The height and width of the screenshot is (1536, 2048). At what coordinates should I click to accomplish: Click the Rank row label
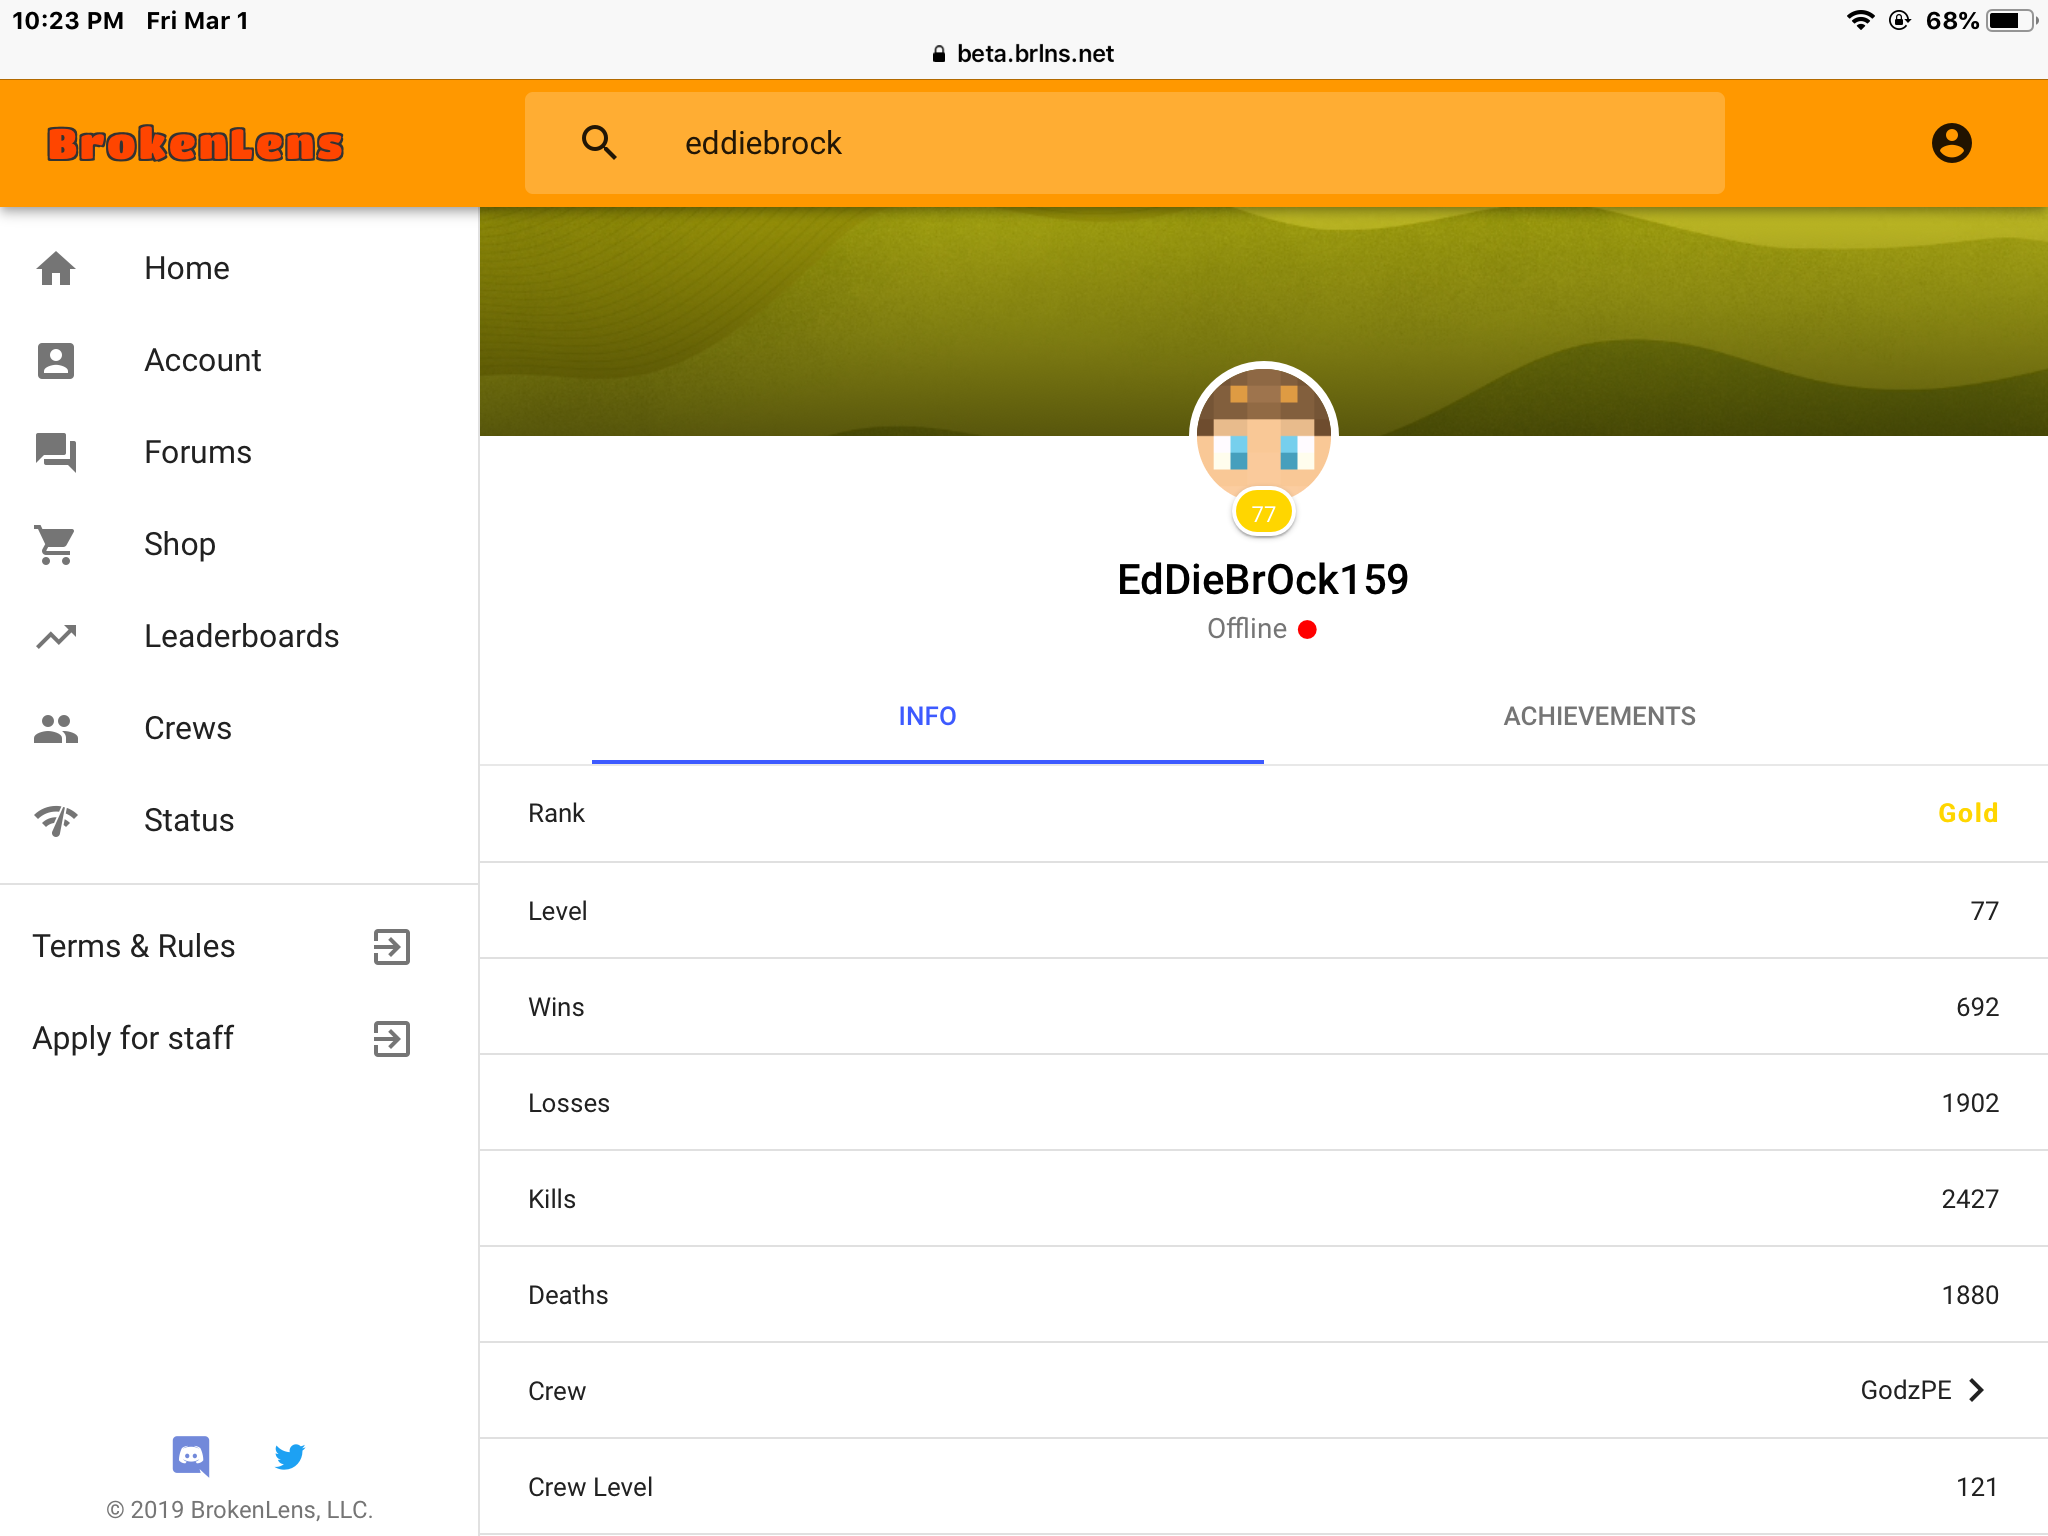[556, 813]
